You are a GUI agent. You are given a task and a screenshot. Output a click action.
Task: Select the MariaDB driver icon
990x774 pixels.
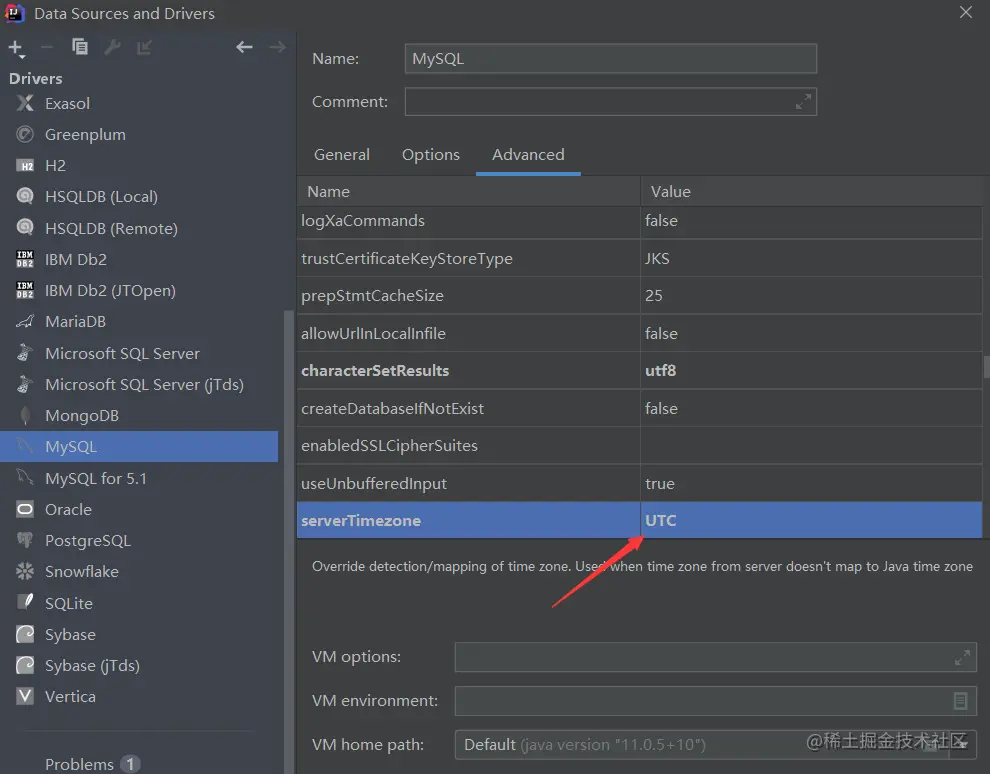(x=25, y=321)
